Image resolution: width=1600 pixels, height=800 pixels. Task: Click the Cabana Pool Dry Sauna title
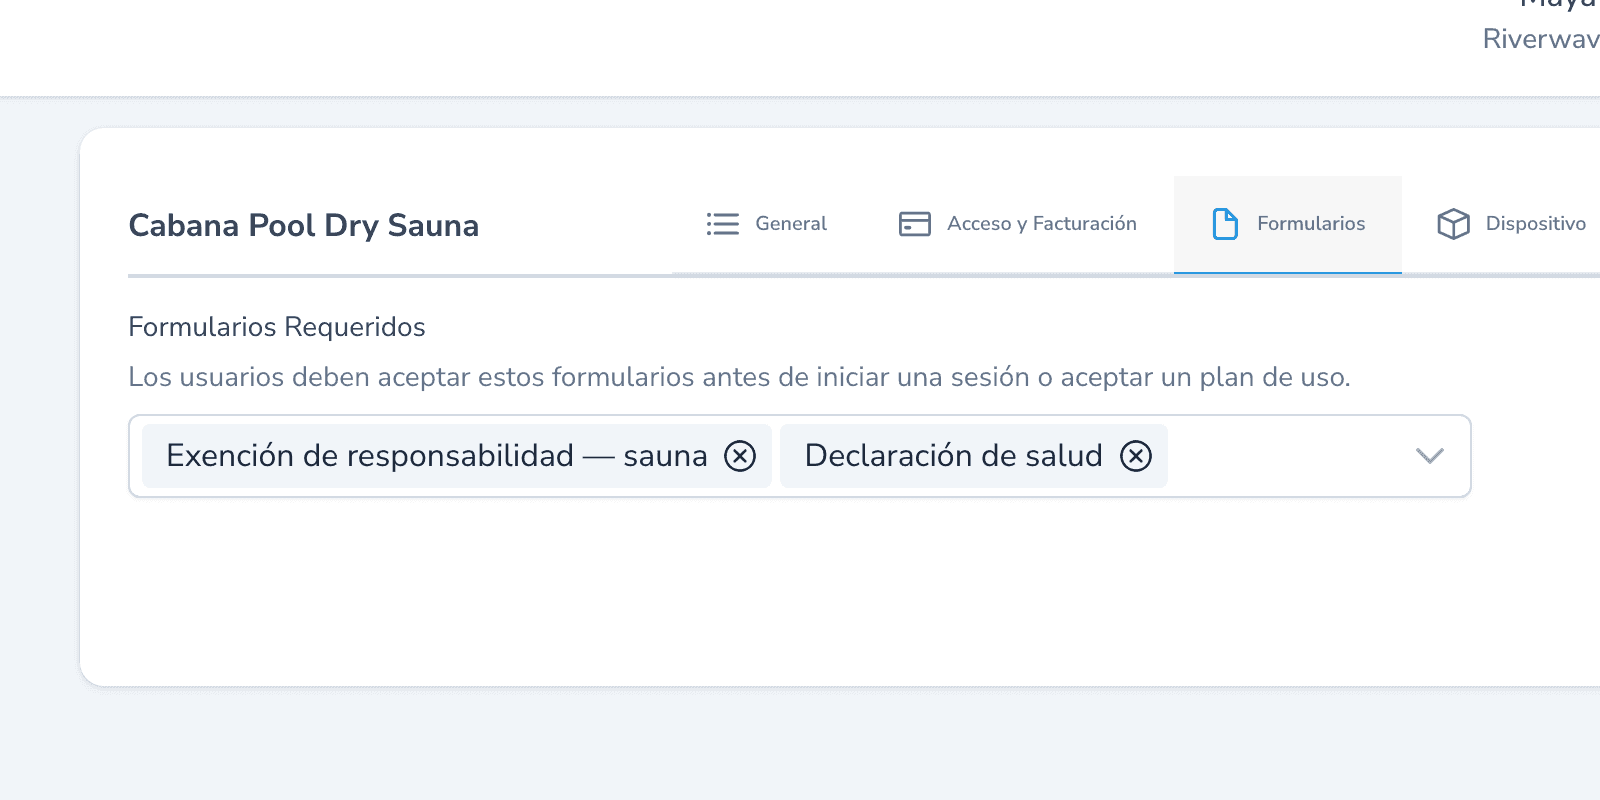point(304,226)
